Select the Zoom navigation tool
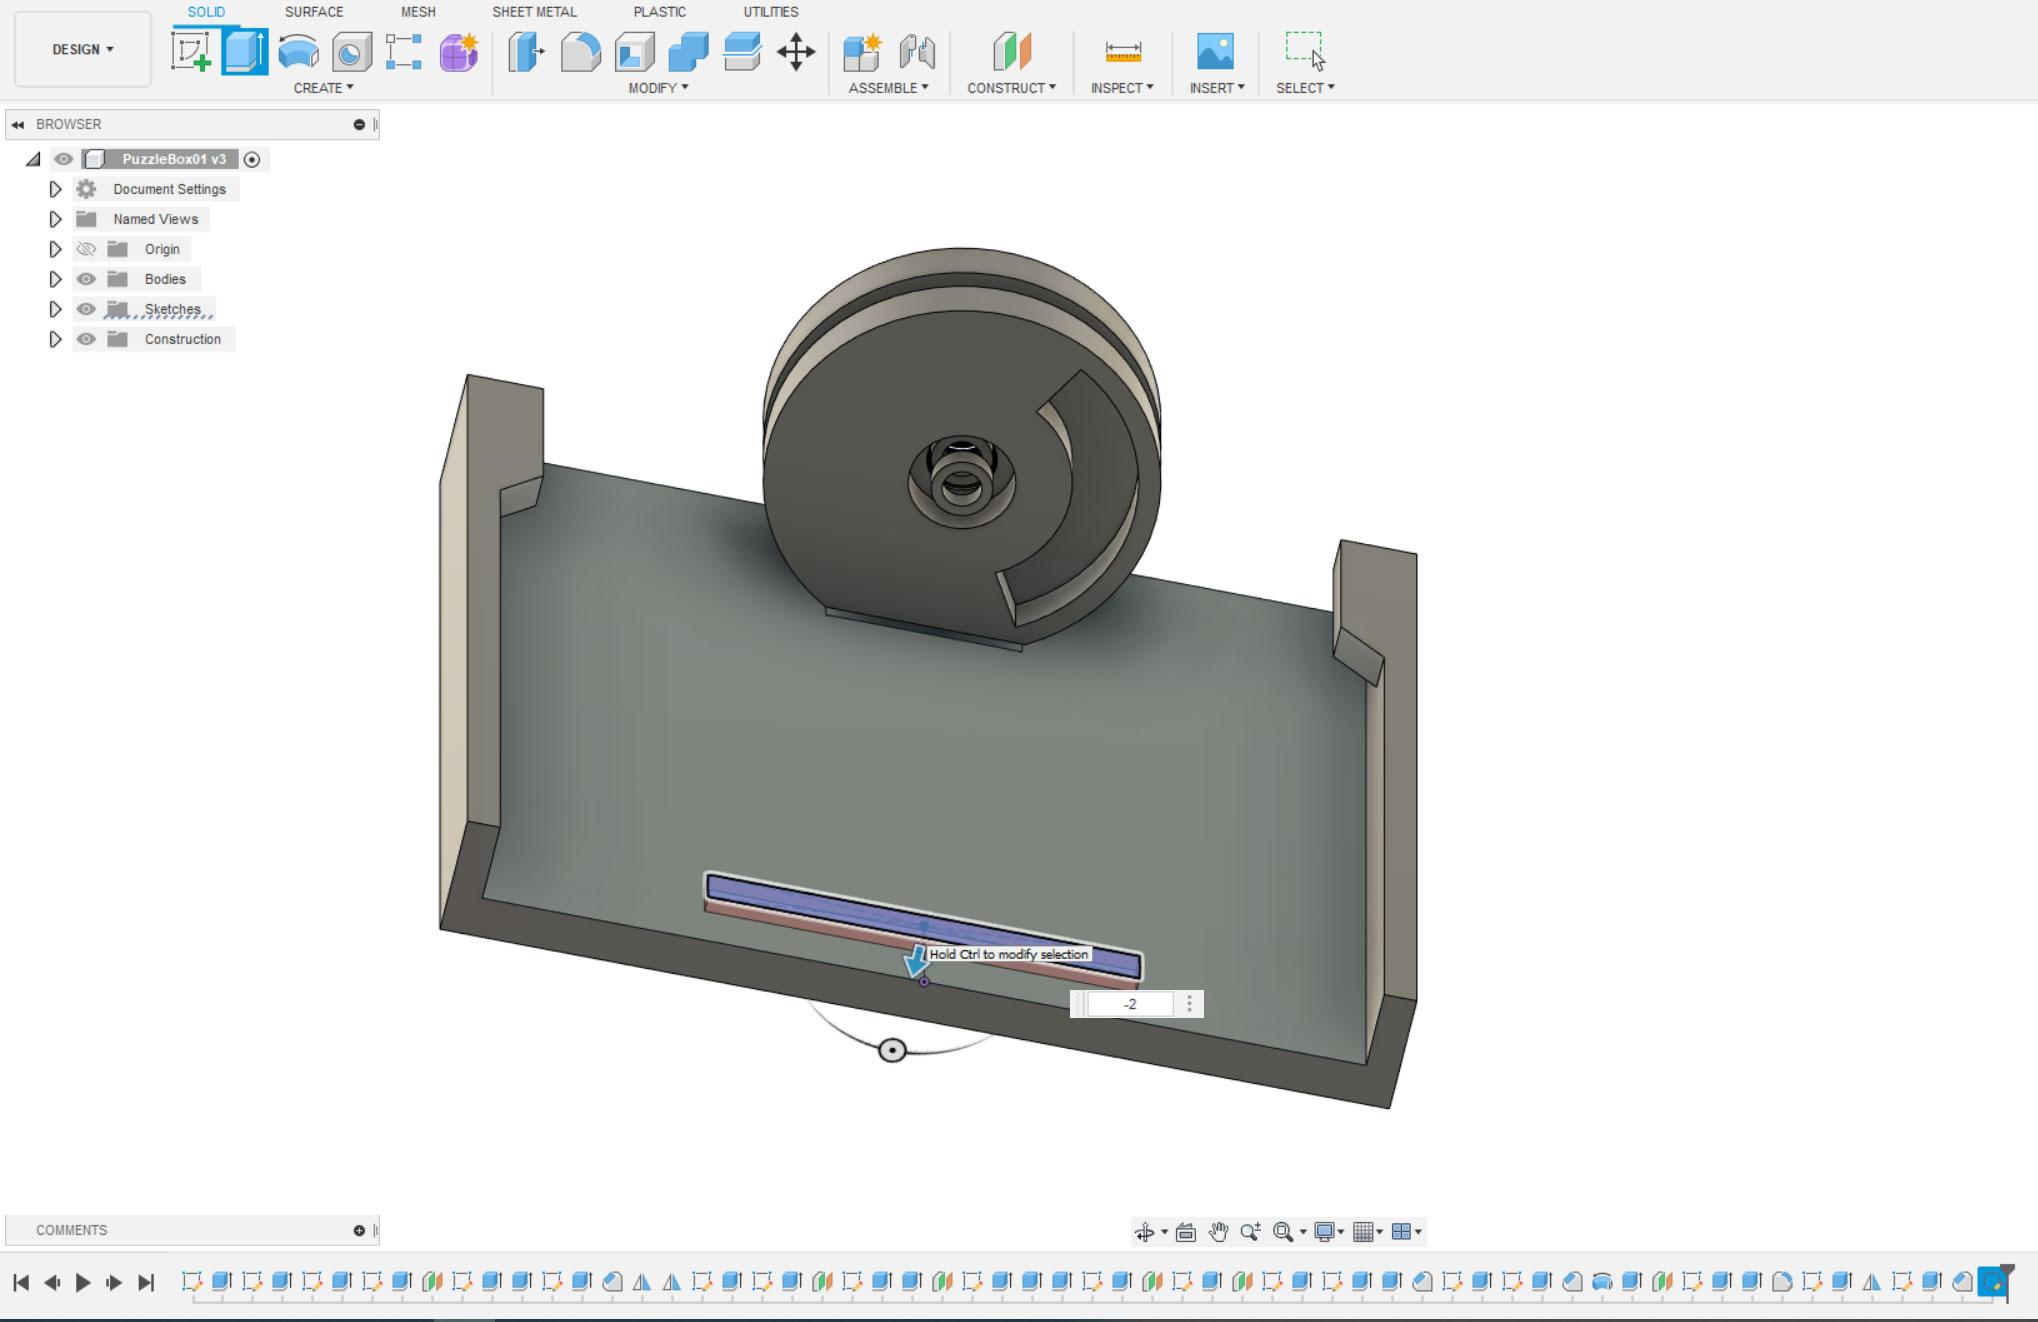This screenshot has height=1322, width=2038. point(1250,1232)
